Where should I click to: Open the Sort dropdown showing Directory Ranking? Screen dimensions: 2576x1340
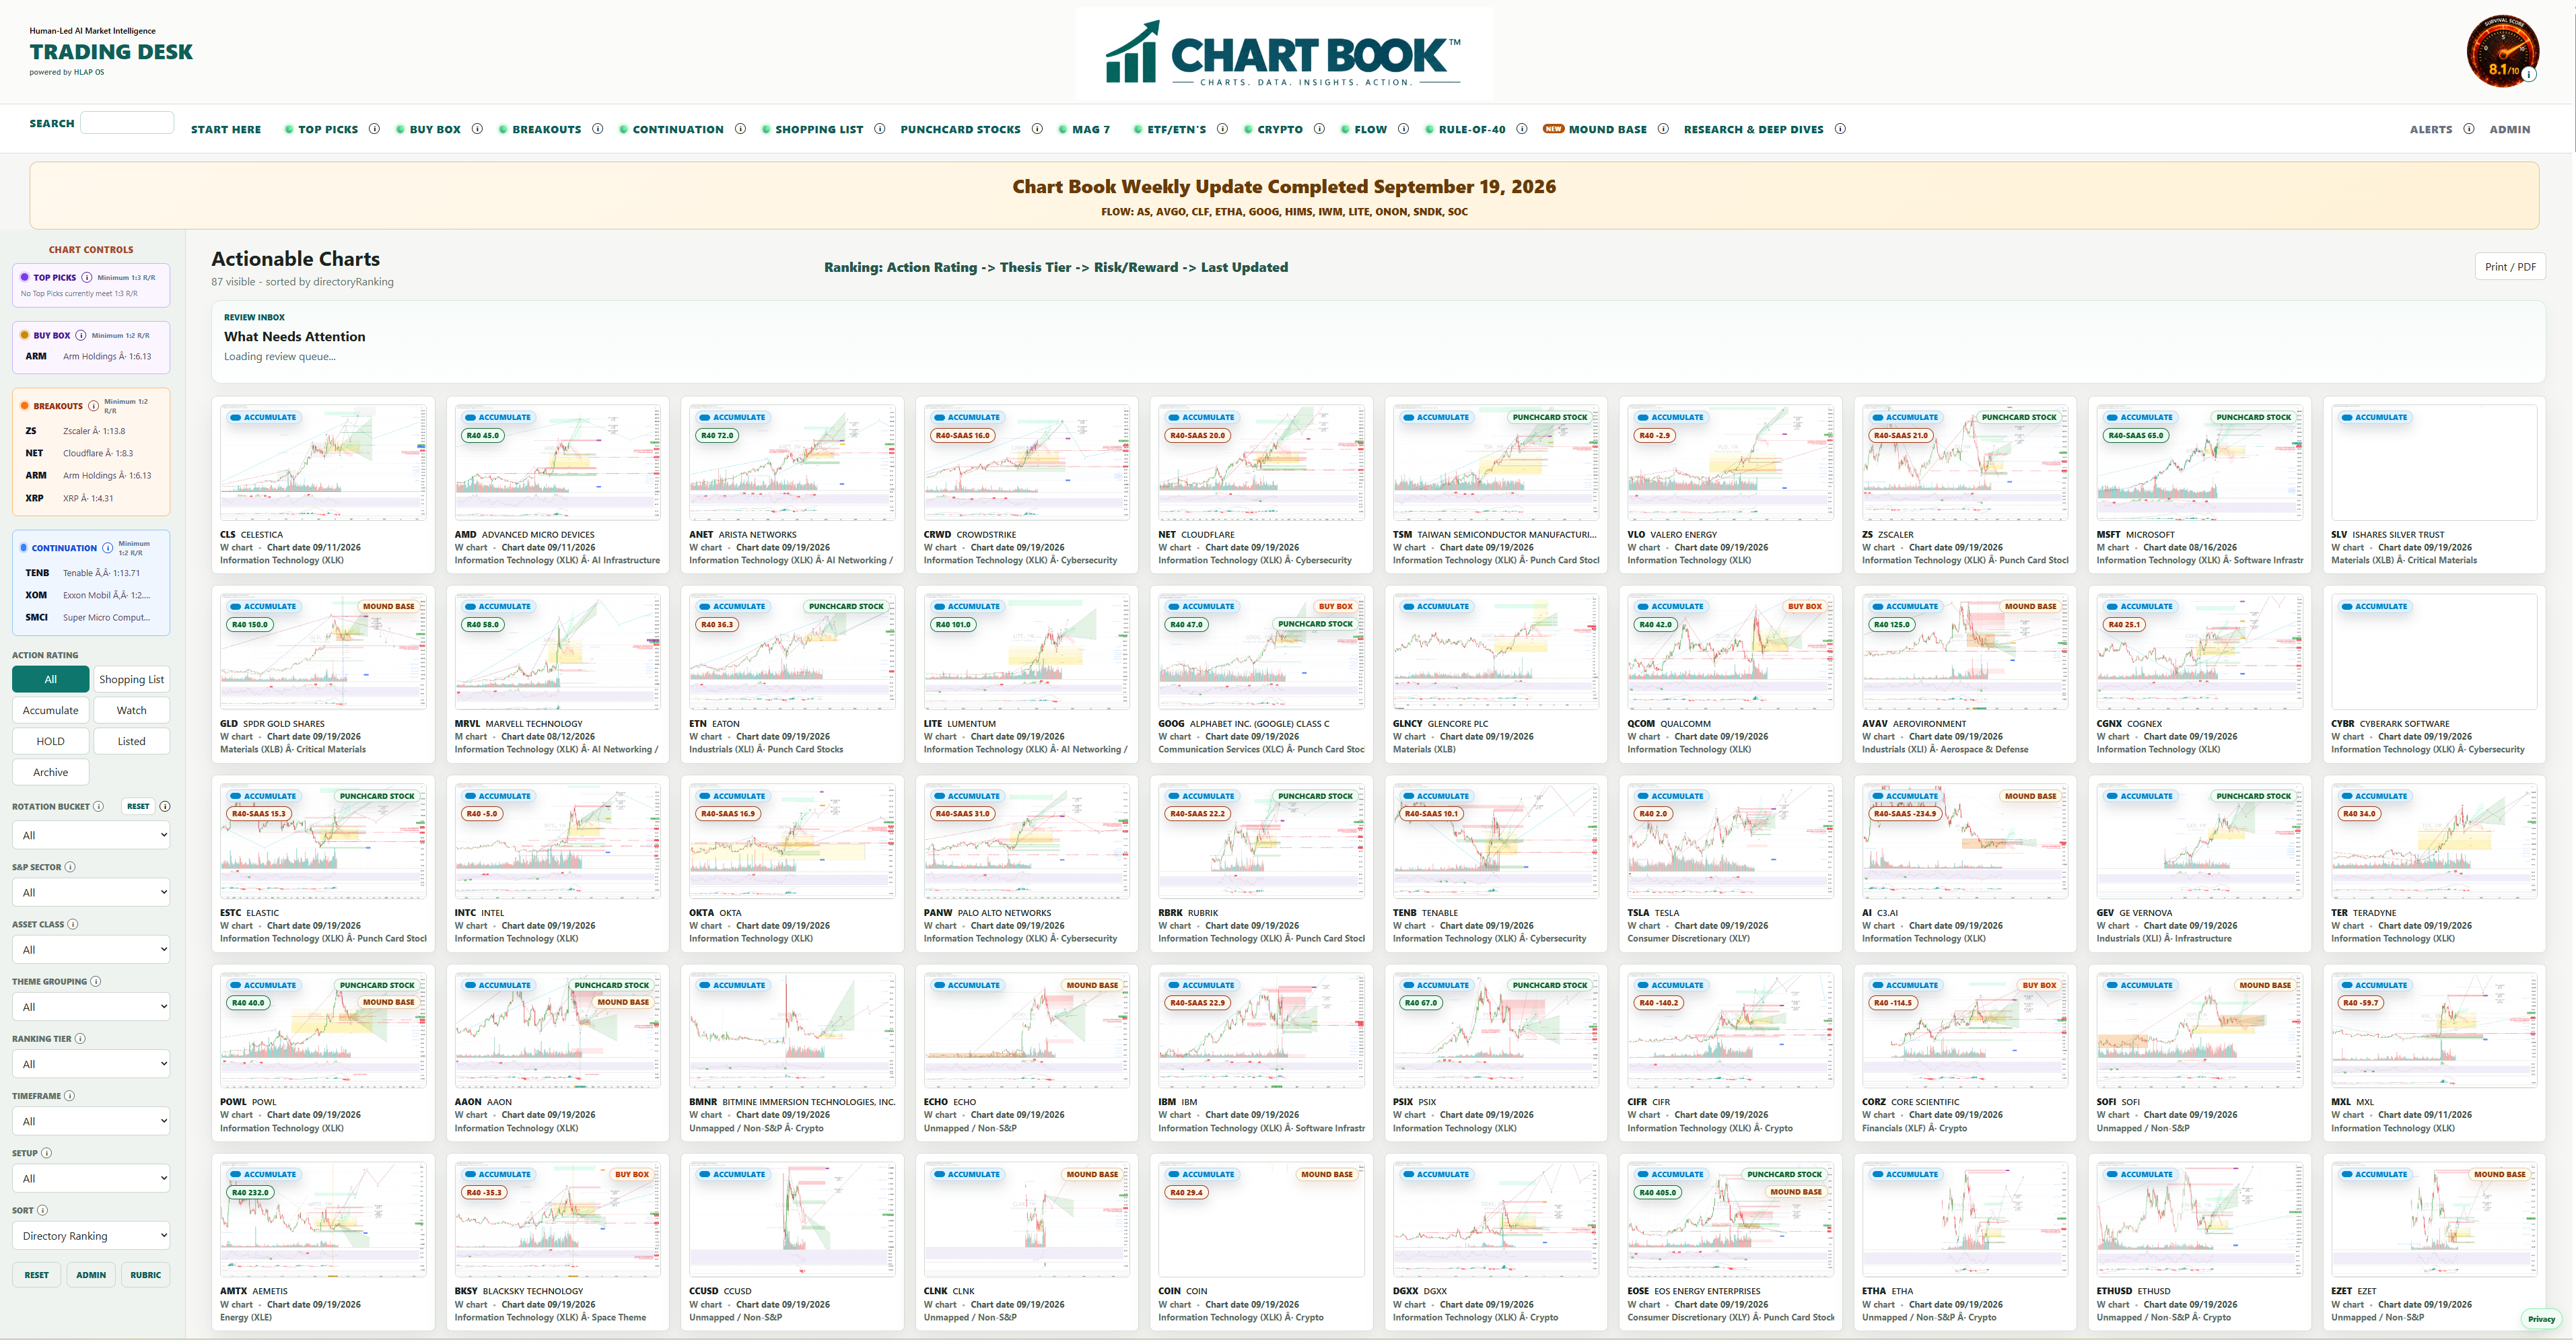pos(91,1236)
